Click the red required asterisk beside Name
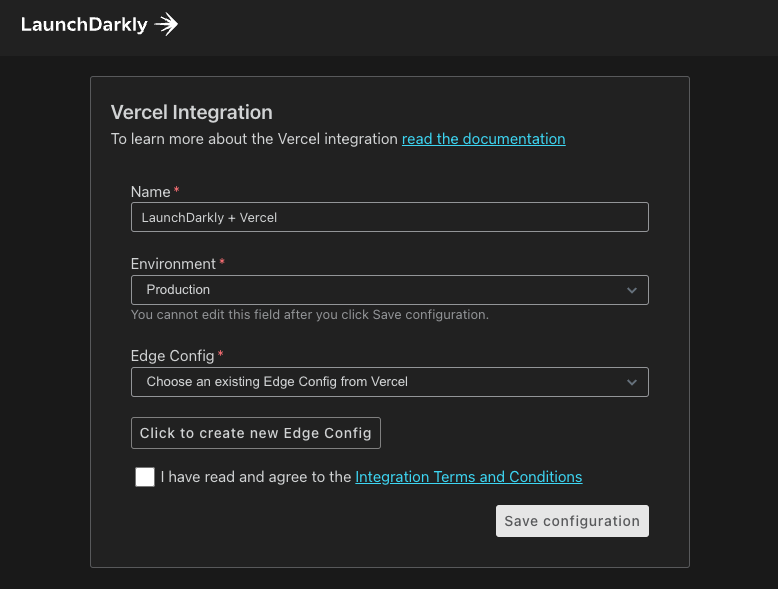778x589 pixels. coord(177,190)
